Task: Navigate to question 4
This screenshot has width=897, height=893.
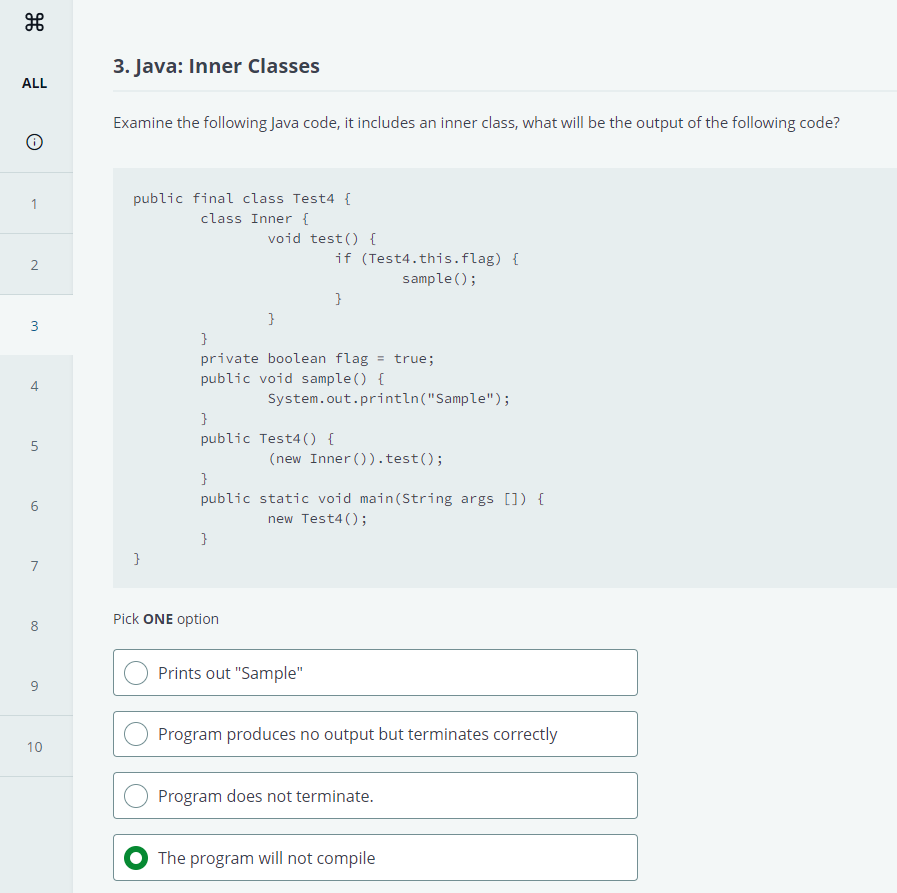Action: [x=35, y=386]
